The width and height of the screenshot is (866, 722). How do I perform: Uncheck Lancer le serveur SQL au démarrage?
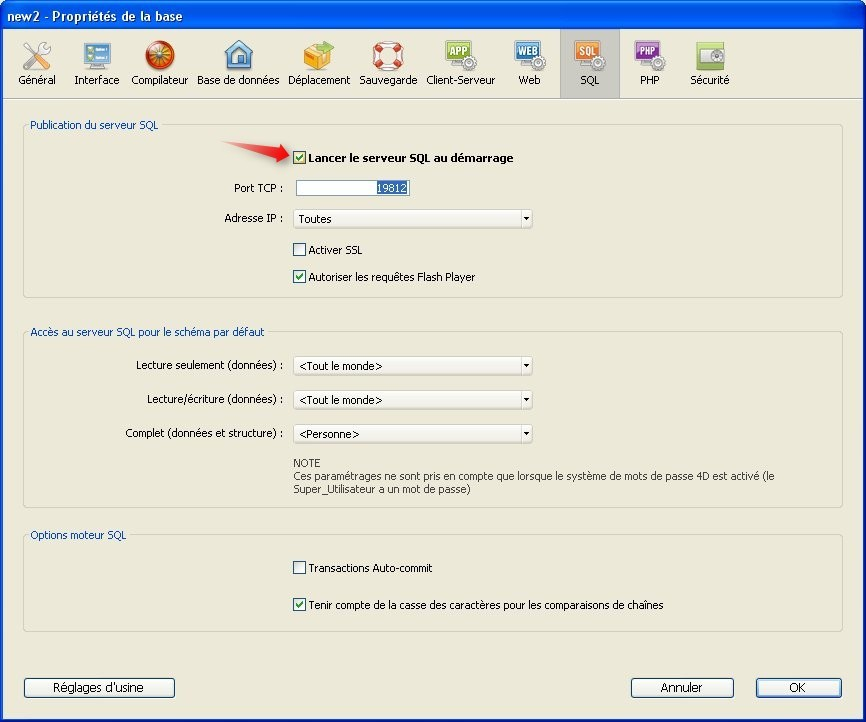click(300, 158)
